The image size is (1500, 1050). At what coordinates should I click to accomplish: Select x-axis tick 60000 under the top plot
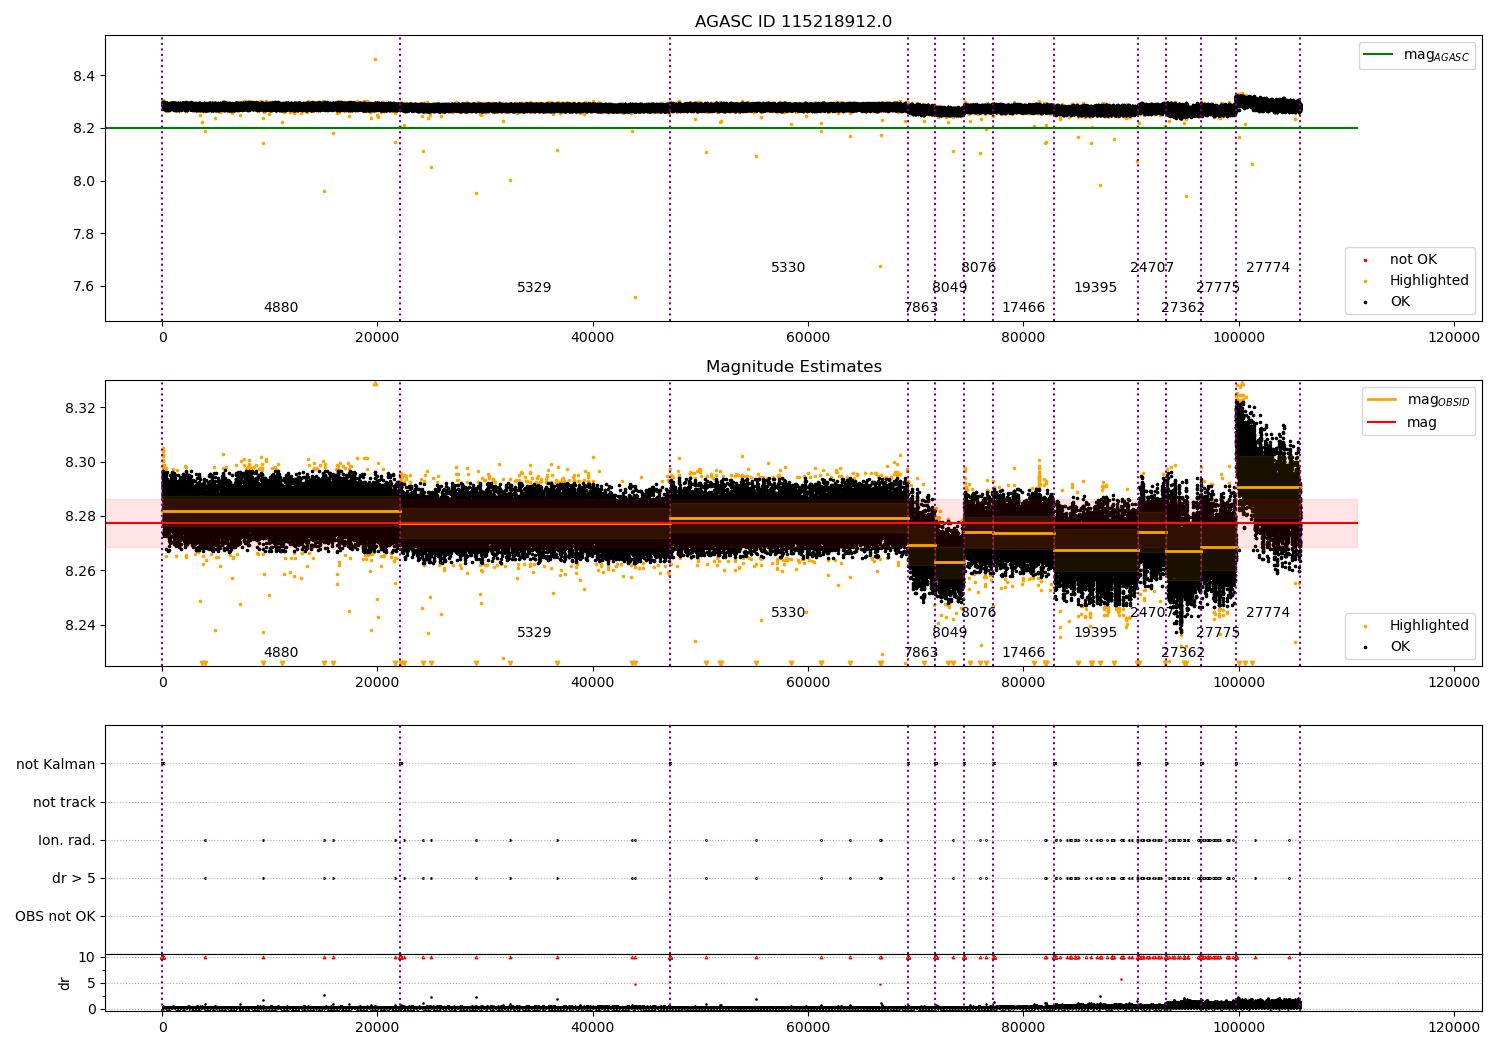tap(808, 338)
